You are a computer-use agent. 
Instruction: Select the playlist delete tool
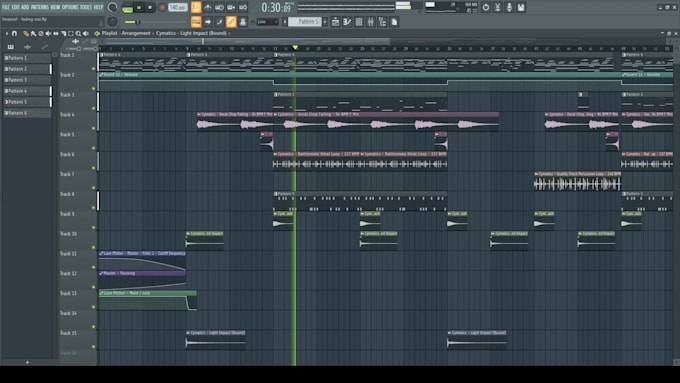click(41, 33)
